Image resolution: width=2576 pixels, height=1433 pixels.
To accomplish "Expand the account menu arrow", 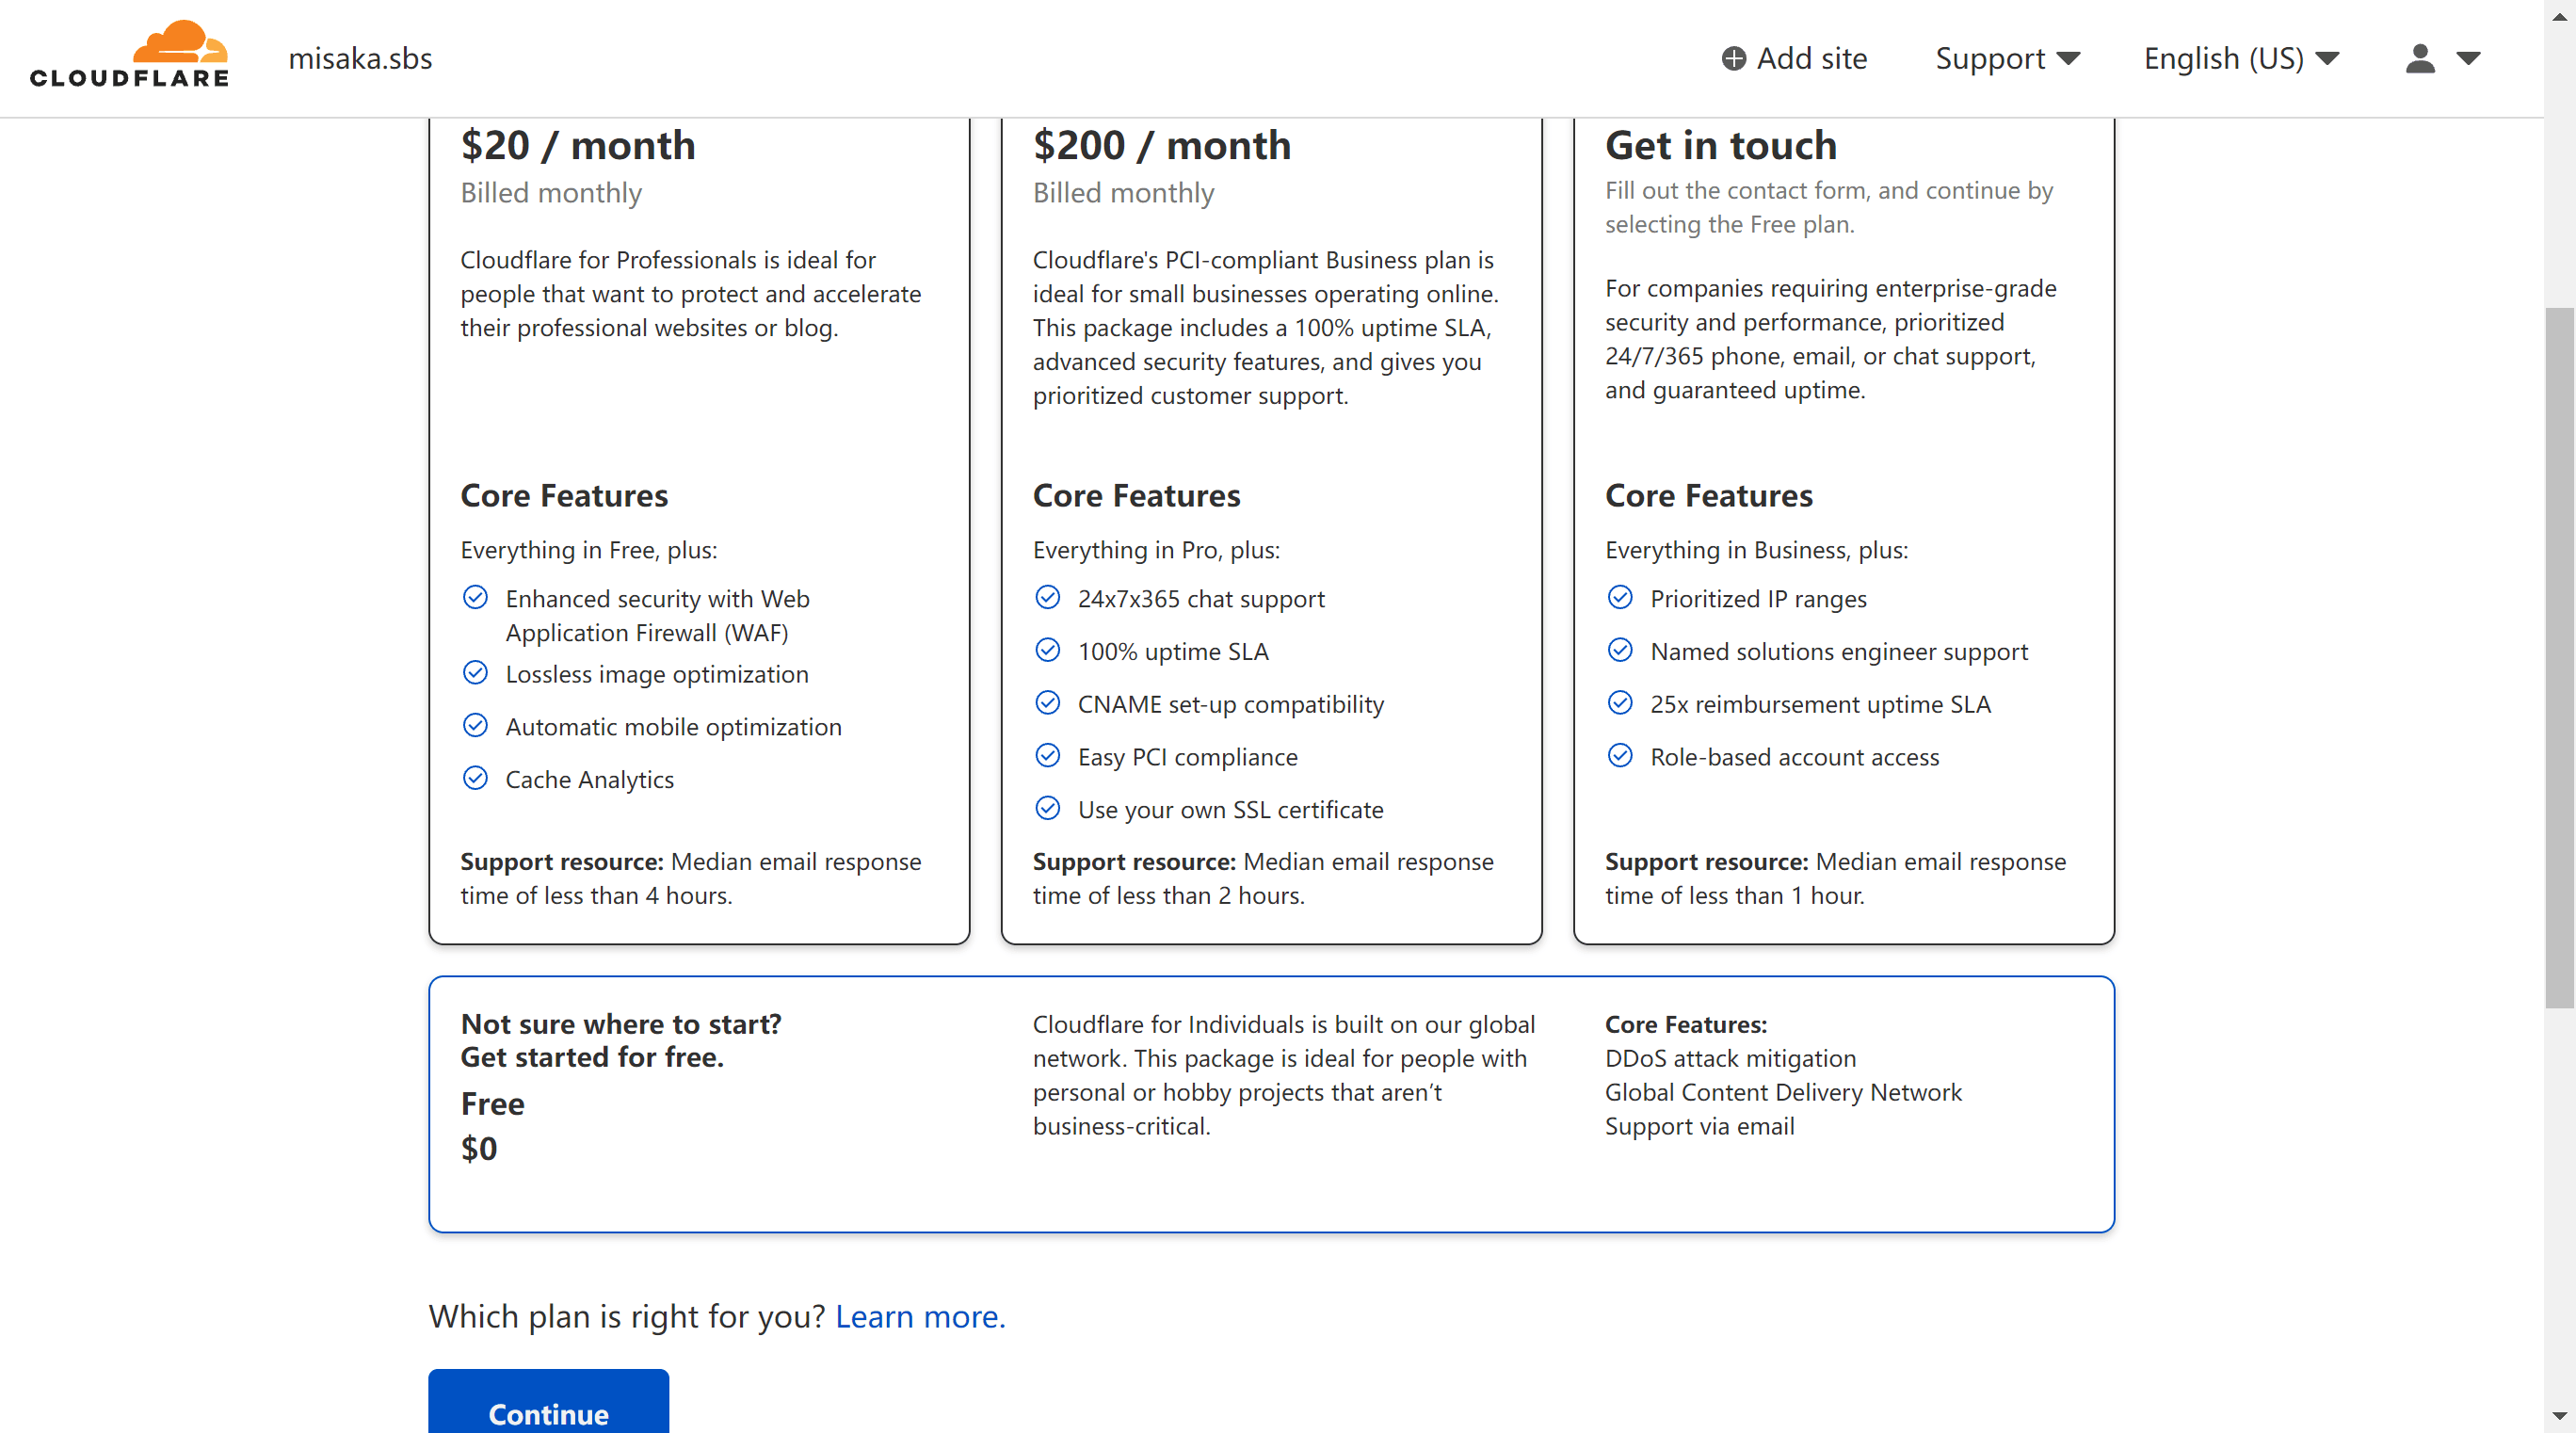I will pyautogui.click(x=2468, y=59).
